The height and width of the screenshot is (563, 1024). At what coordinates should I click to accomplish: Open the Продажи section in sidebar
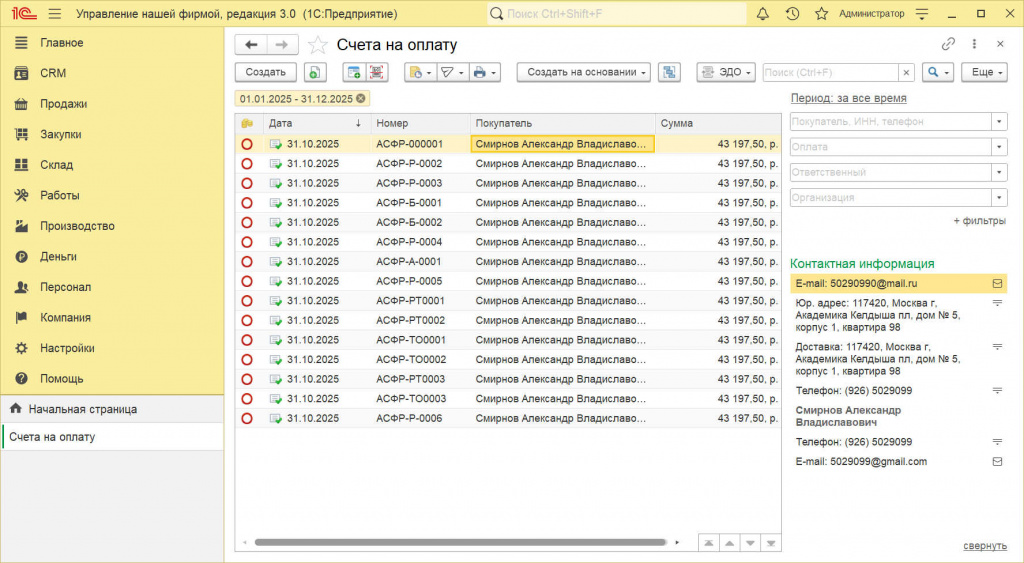(63, 104)
